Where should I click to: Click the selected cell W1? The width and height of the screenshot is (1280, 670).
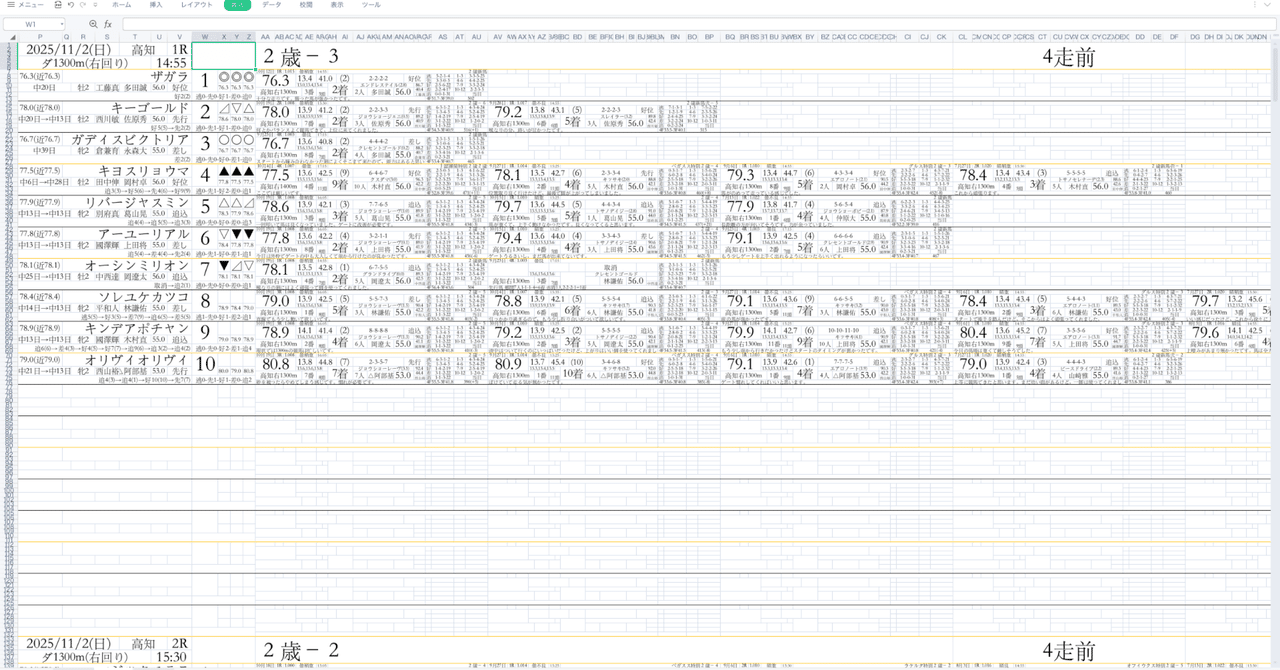tap(224, 56)
